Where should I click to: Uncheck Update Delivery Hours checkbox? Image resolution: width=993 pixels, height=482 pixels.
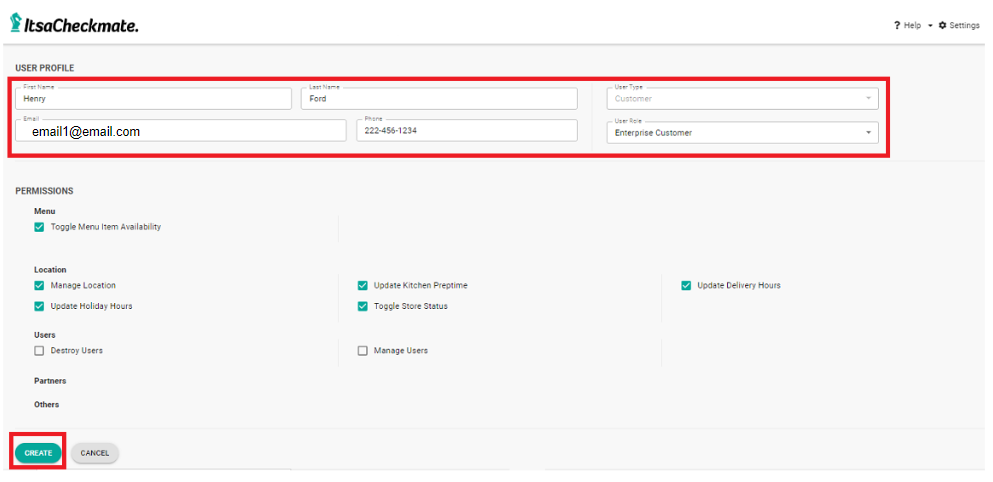coord(687,286)
